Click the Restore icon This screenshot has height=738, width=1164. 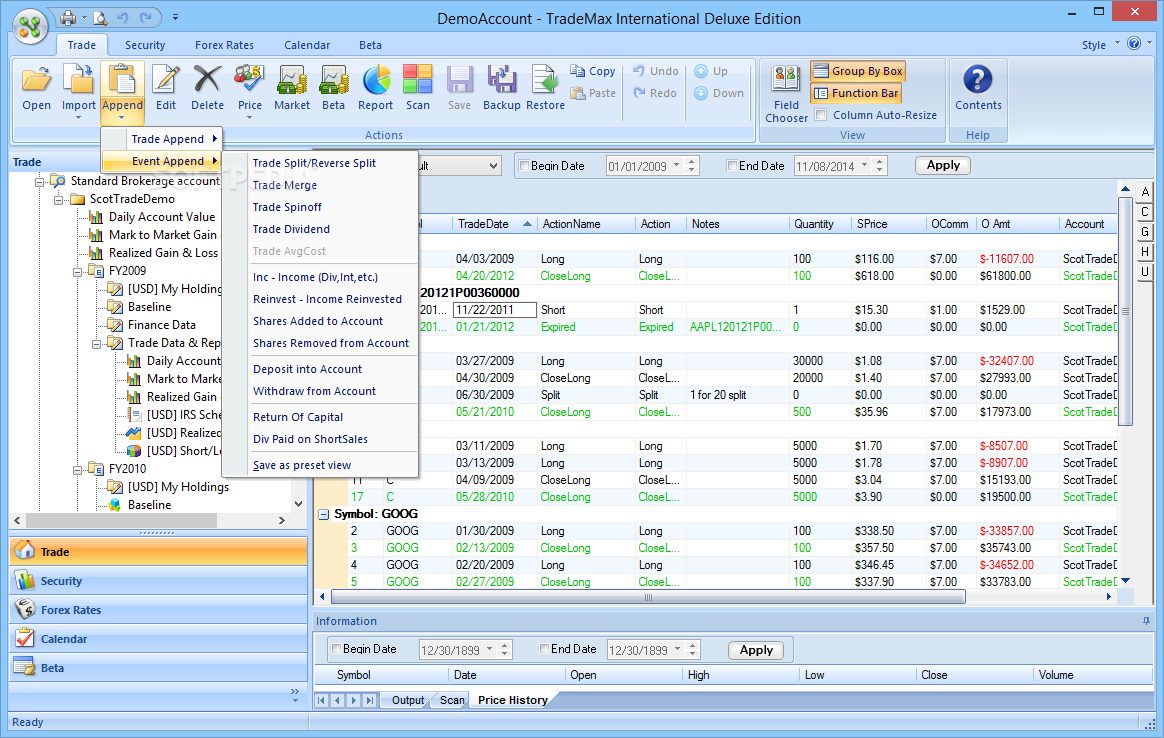point(545,79)
